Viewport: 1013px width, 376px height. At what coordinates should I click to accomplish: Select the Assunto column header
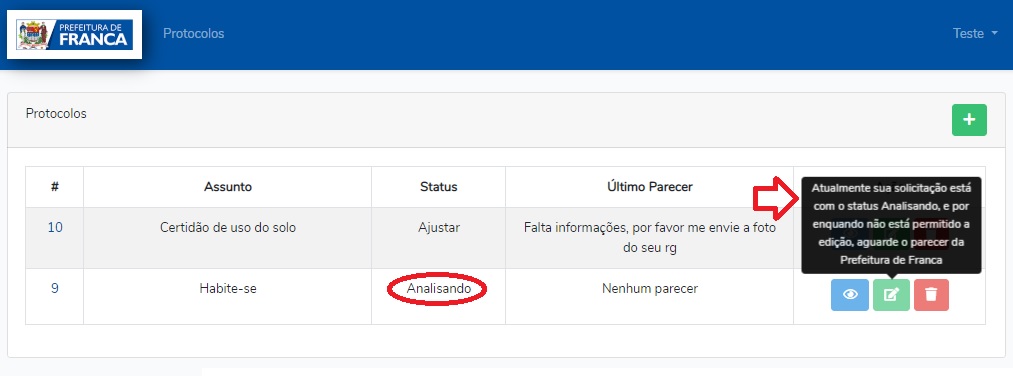coord(228,187)
